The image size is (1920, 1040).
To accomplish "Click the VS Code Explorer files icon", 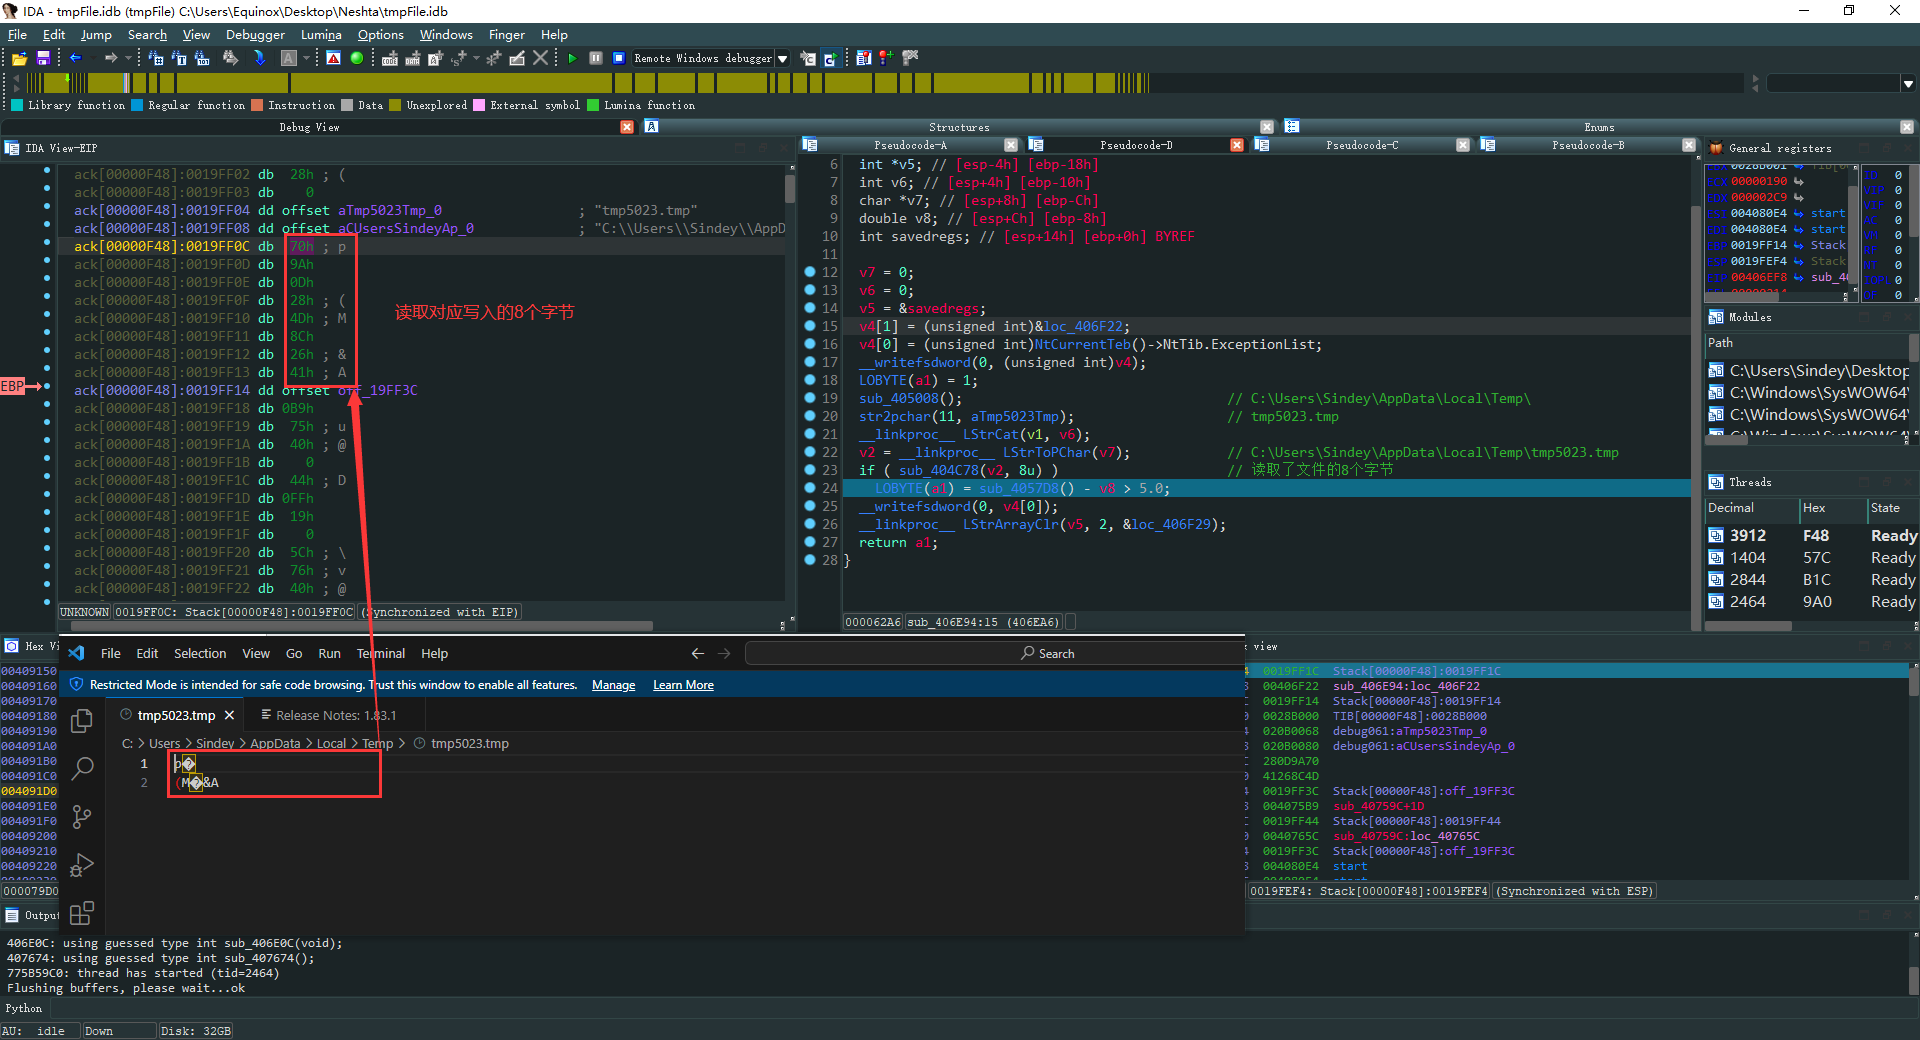I will coord(82,721).
